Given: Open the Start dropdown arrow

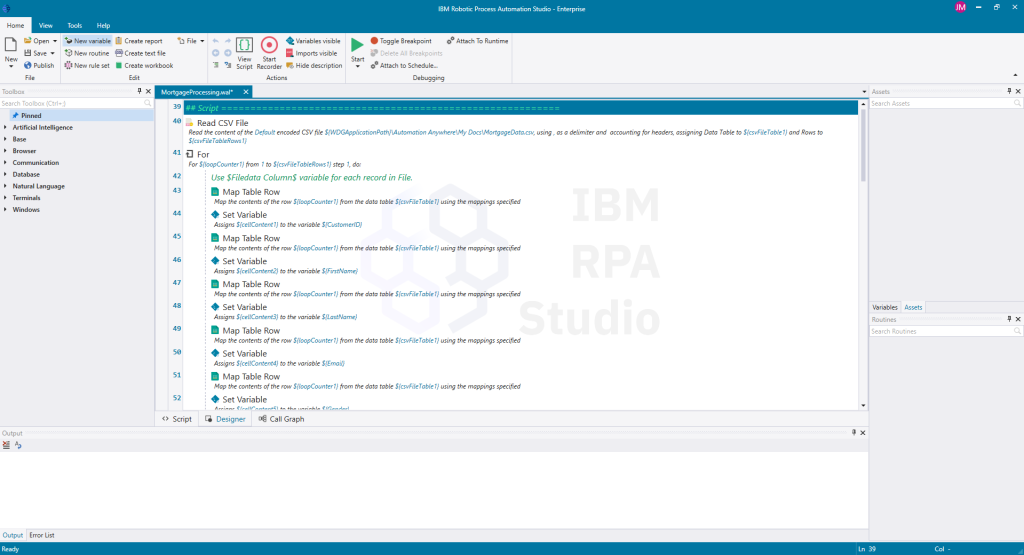Looking at the screenshot, I should pyautogui.click(x=357, y=67).
